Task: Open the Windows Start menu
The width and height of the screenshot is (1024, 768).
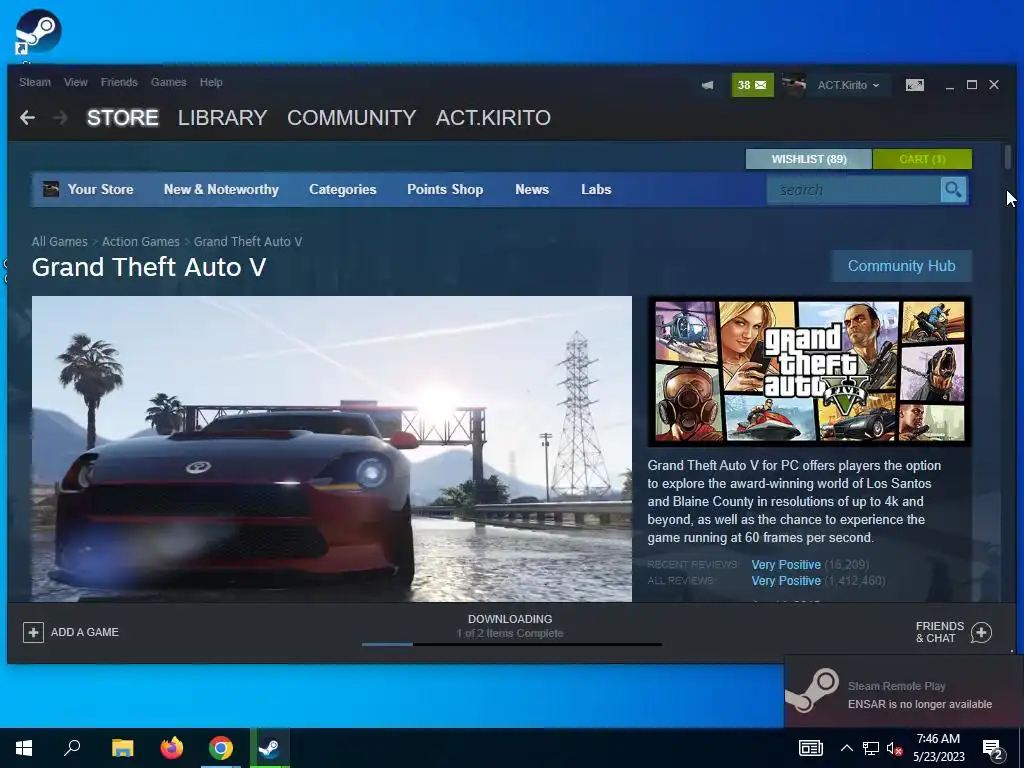Action: coord(24,748)
